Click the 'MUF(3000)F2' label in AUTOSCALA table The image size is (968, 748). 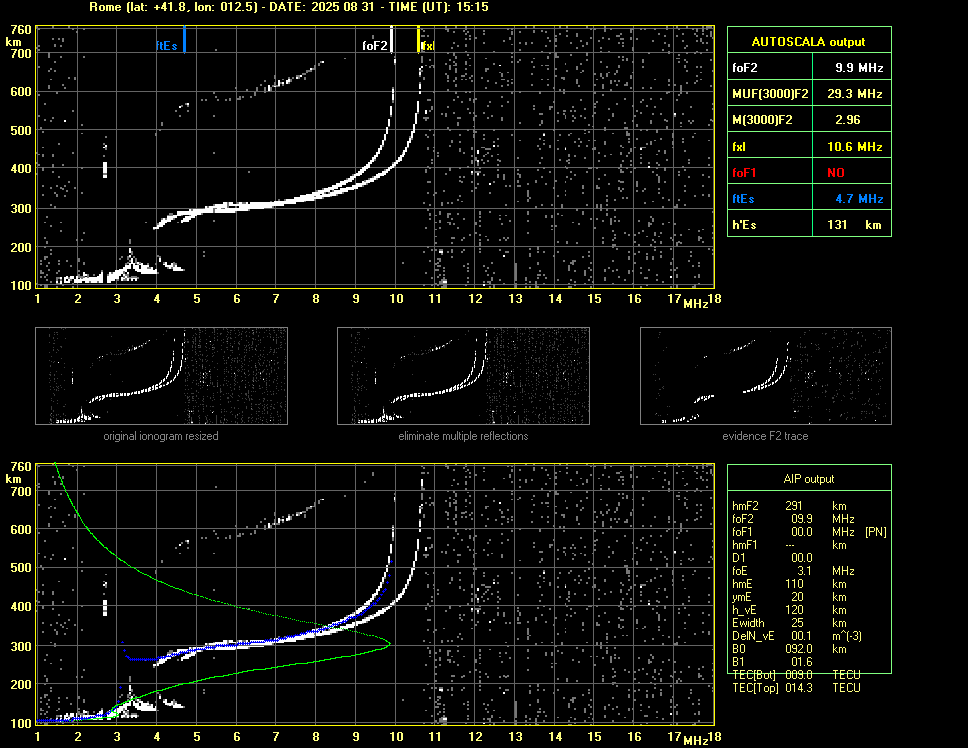(x=770, y=94)
